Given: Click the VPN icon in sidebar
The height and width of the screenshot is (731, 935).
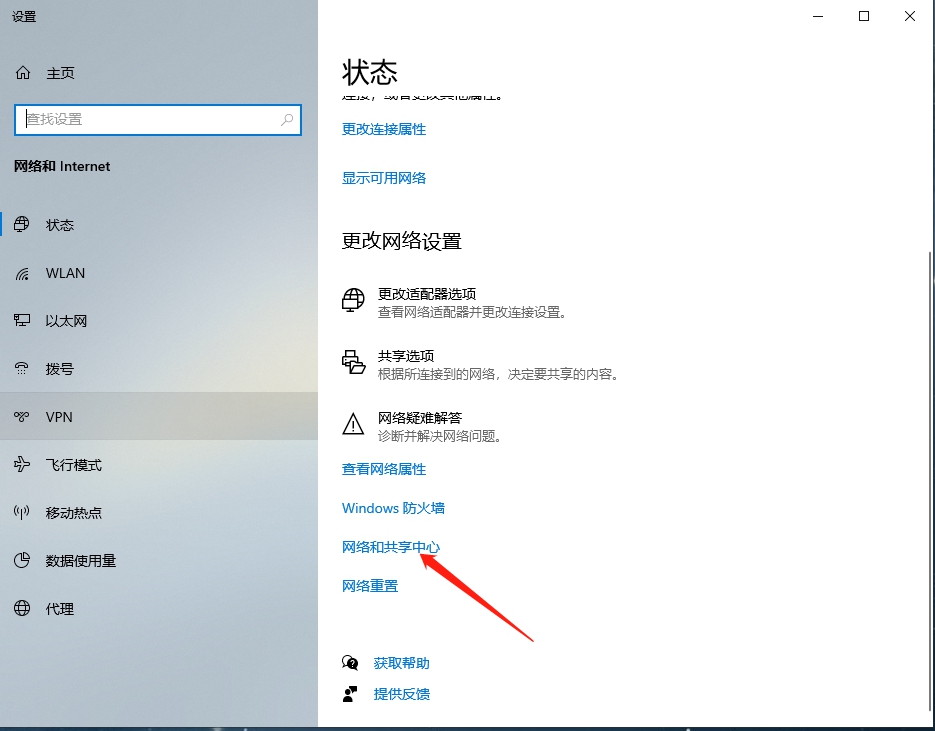Looking at the screenshot, I should point(22,416).
